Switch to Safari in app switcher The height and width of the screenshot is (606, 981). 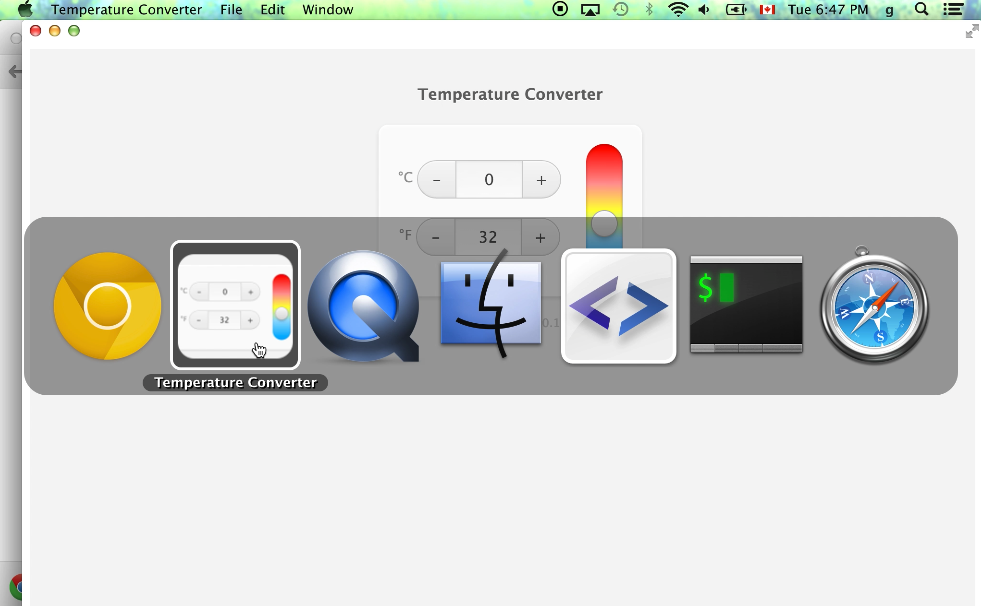(x=874, y=305)
